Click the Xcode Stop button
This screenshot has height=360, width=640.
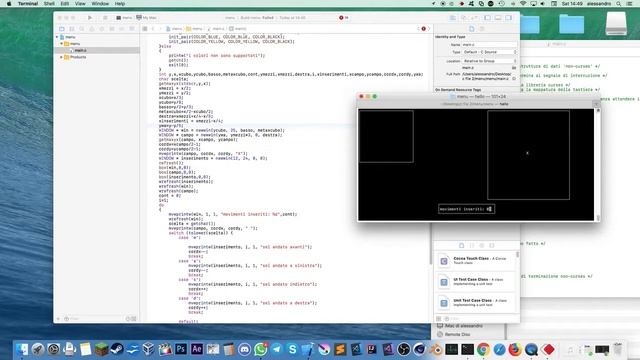[105, 18]
